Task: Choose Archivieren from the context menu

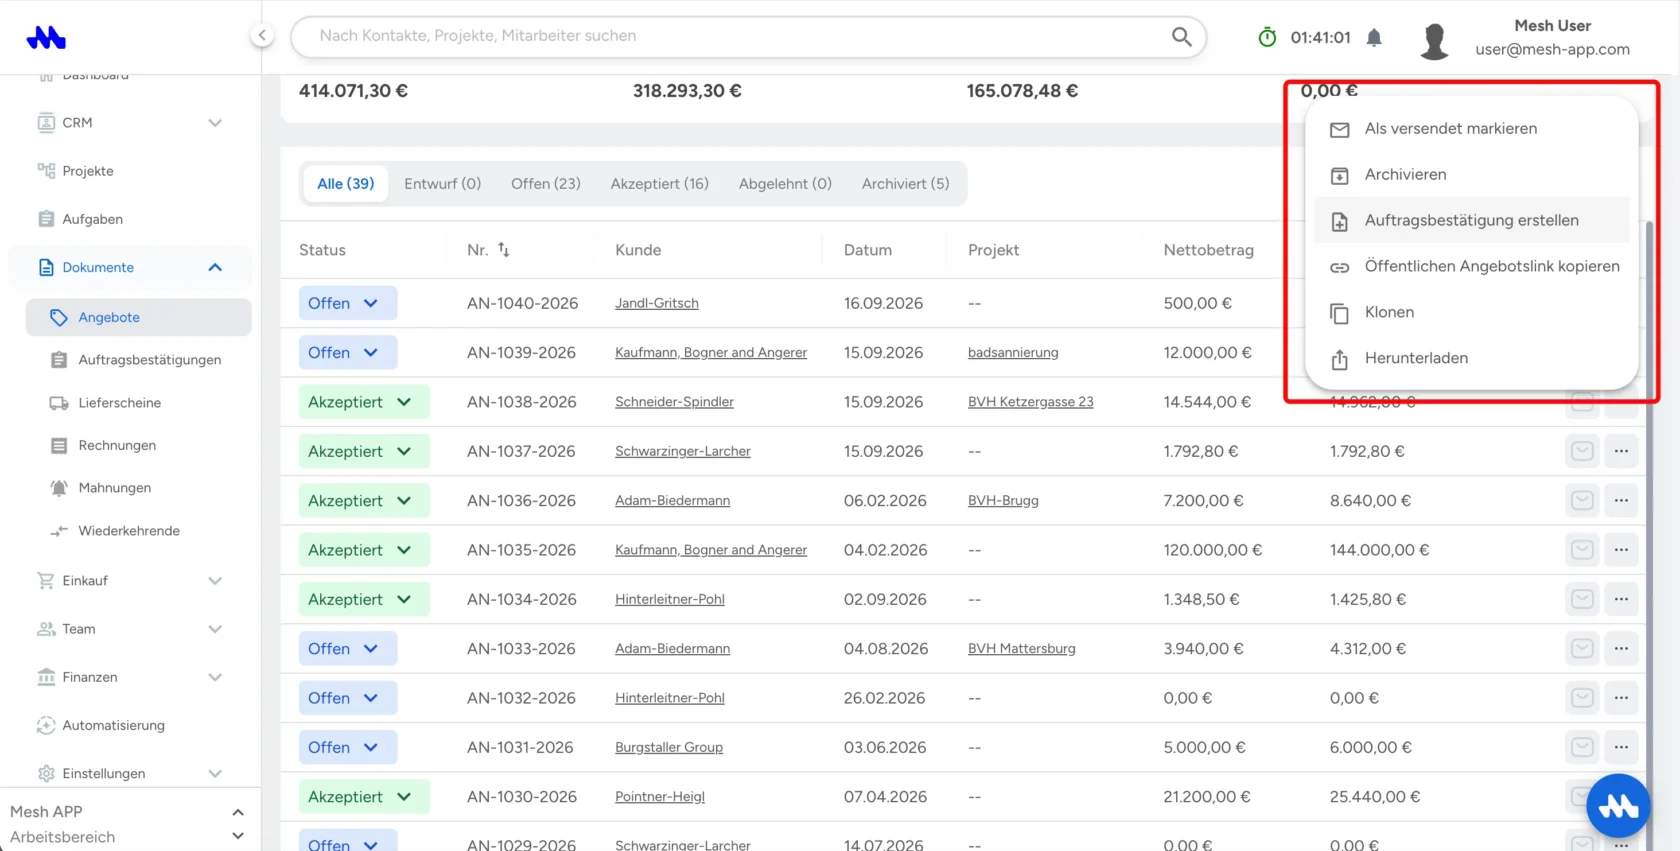Action: (1472, 175)
